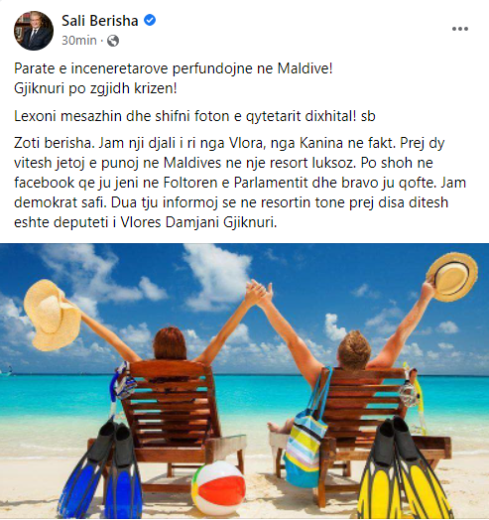Click the Sali Berisha name link
The width and height of the screenshot is (489, 520).
point(100,21)
